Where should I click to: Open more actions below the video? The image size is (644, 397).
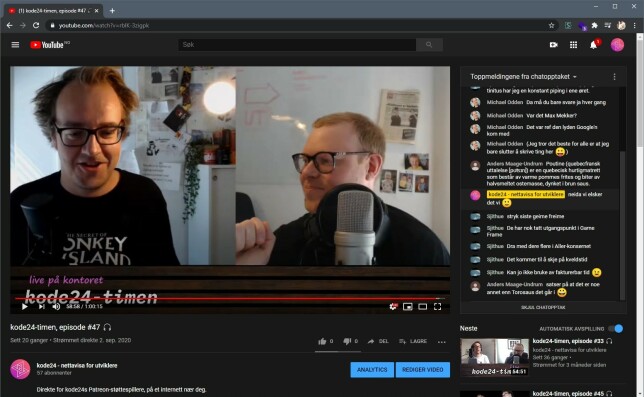(442, 342)
